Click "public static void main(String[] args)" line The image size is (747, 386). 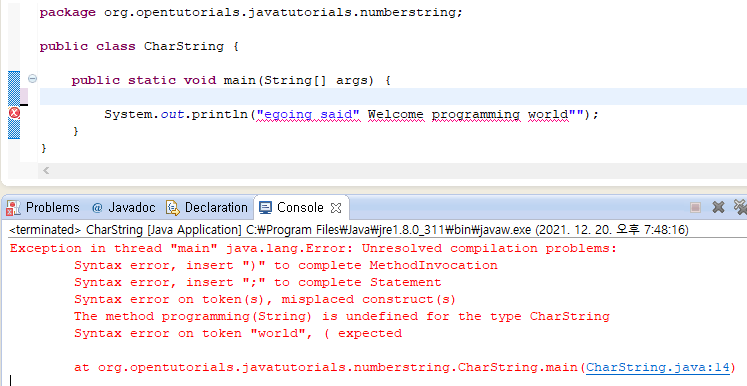tap(231, 80)
